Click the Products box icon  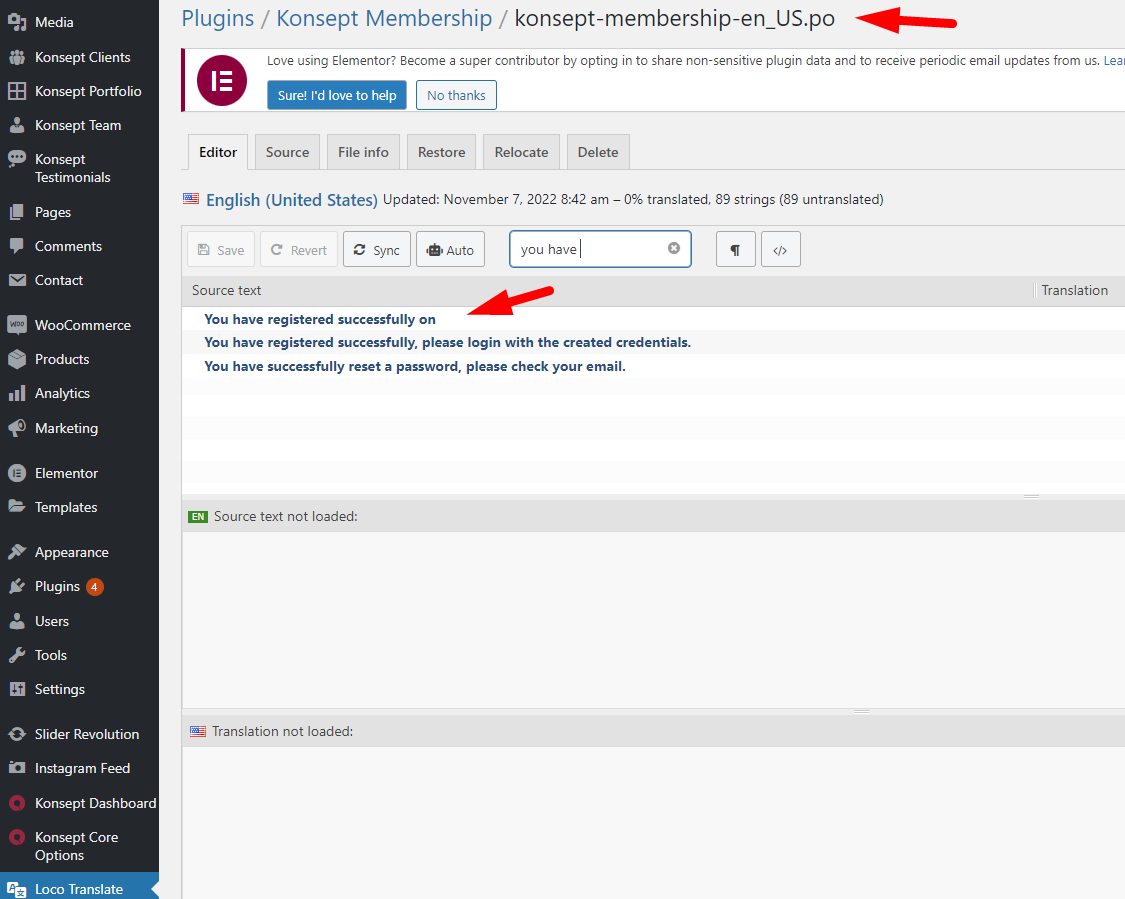point(17,359)
